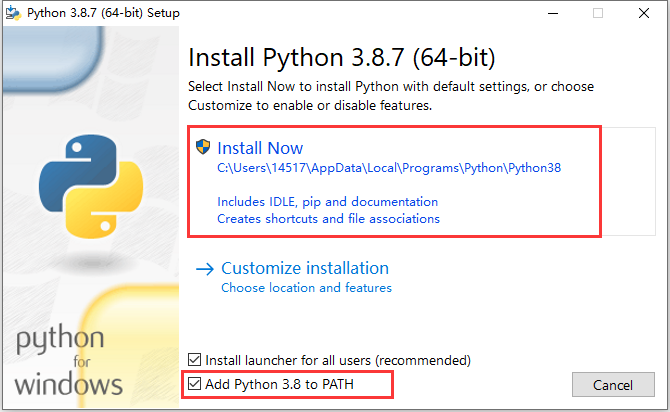This screenshot has width=670, height=412.
Task: Minimize the Python Setup window
Action: pyautogui.click(x=553, y=13)
